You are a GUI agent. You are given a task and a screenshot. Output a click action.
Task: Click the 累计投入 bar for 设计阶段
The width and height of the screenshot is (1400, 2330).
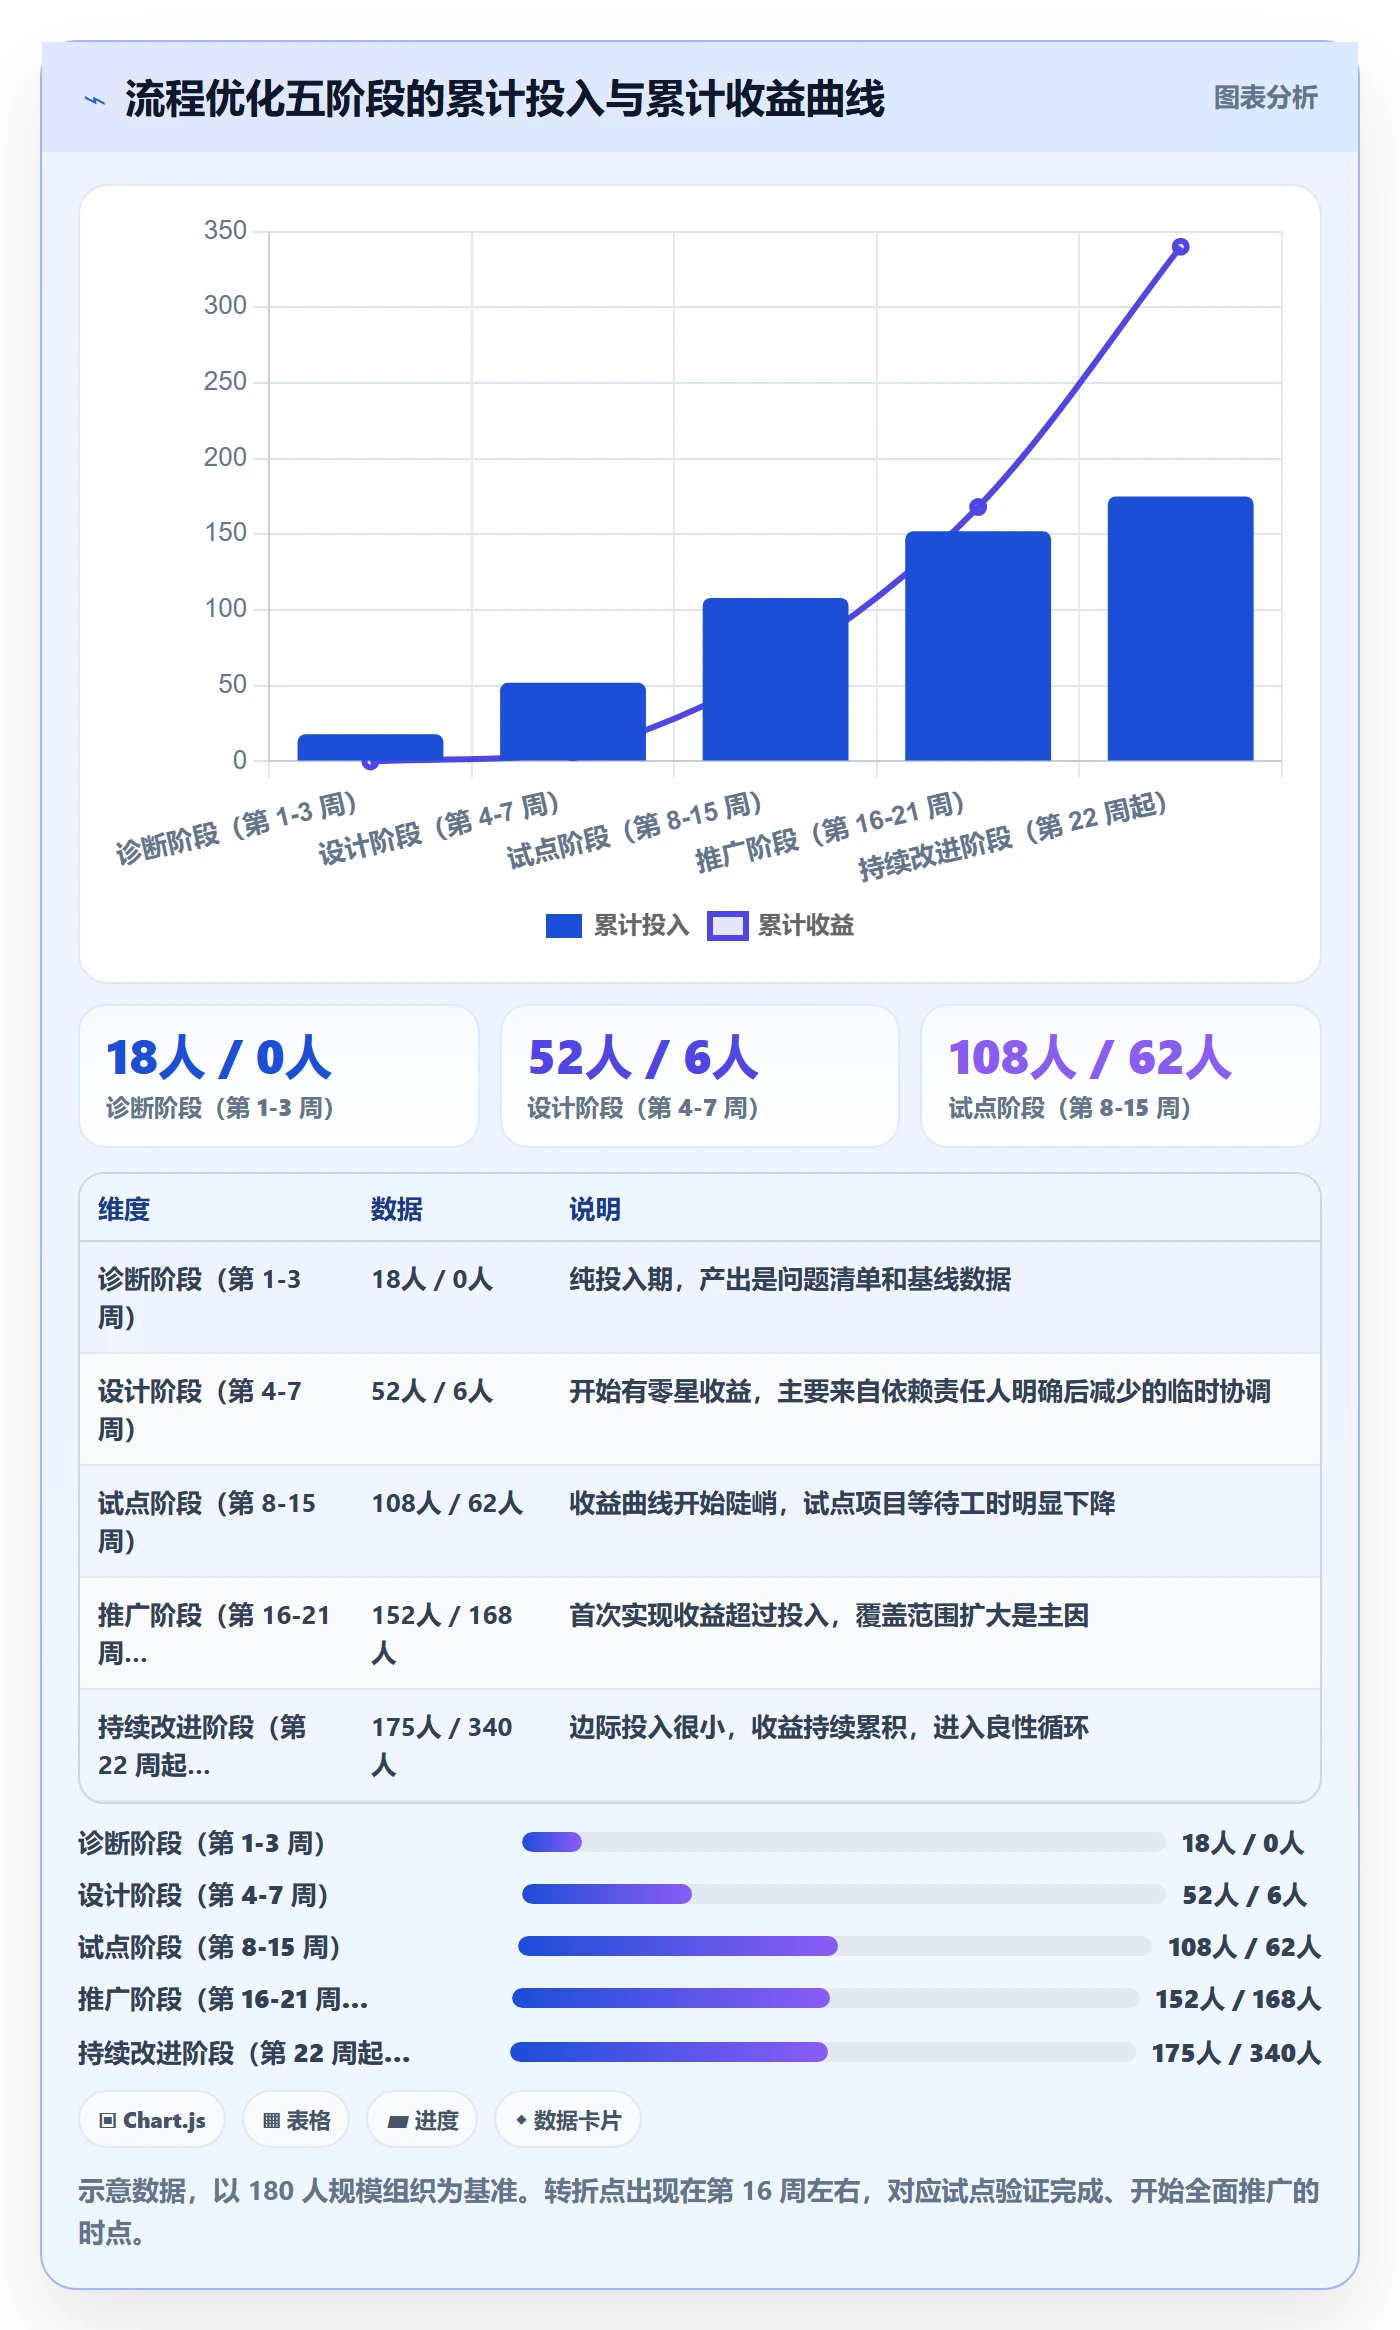[x=573, y=721]
